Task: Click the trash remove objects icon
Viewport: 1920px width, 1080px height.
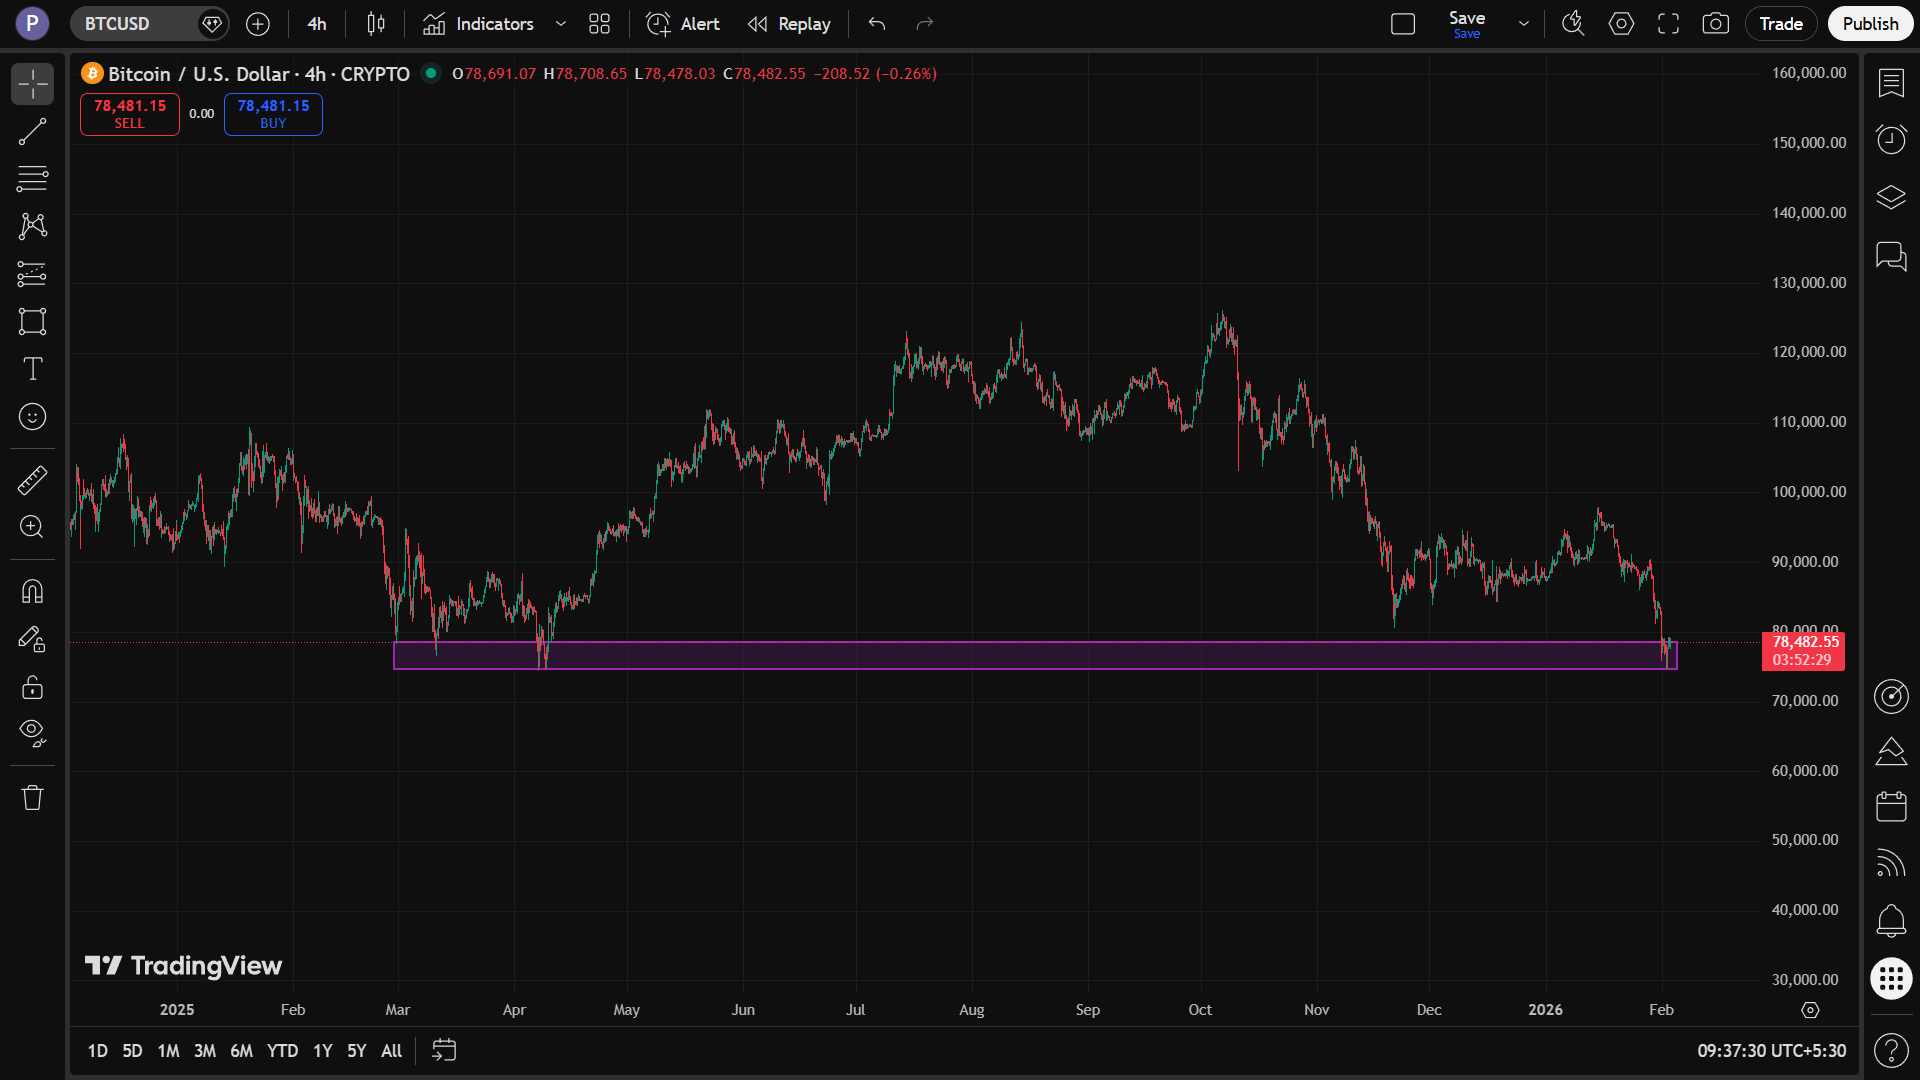Action: [32, 797]
